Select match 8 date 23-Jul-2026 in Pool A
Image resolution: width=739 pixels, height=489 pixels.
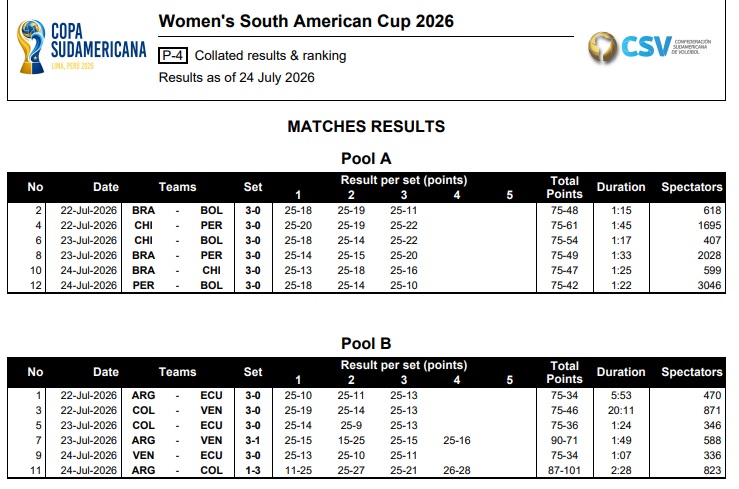[88, 255]
